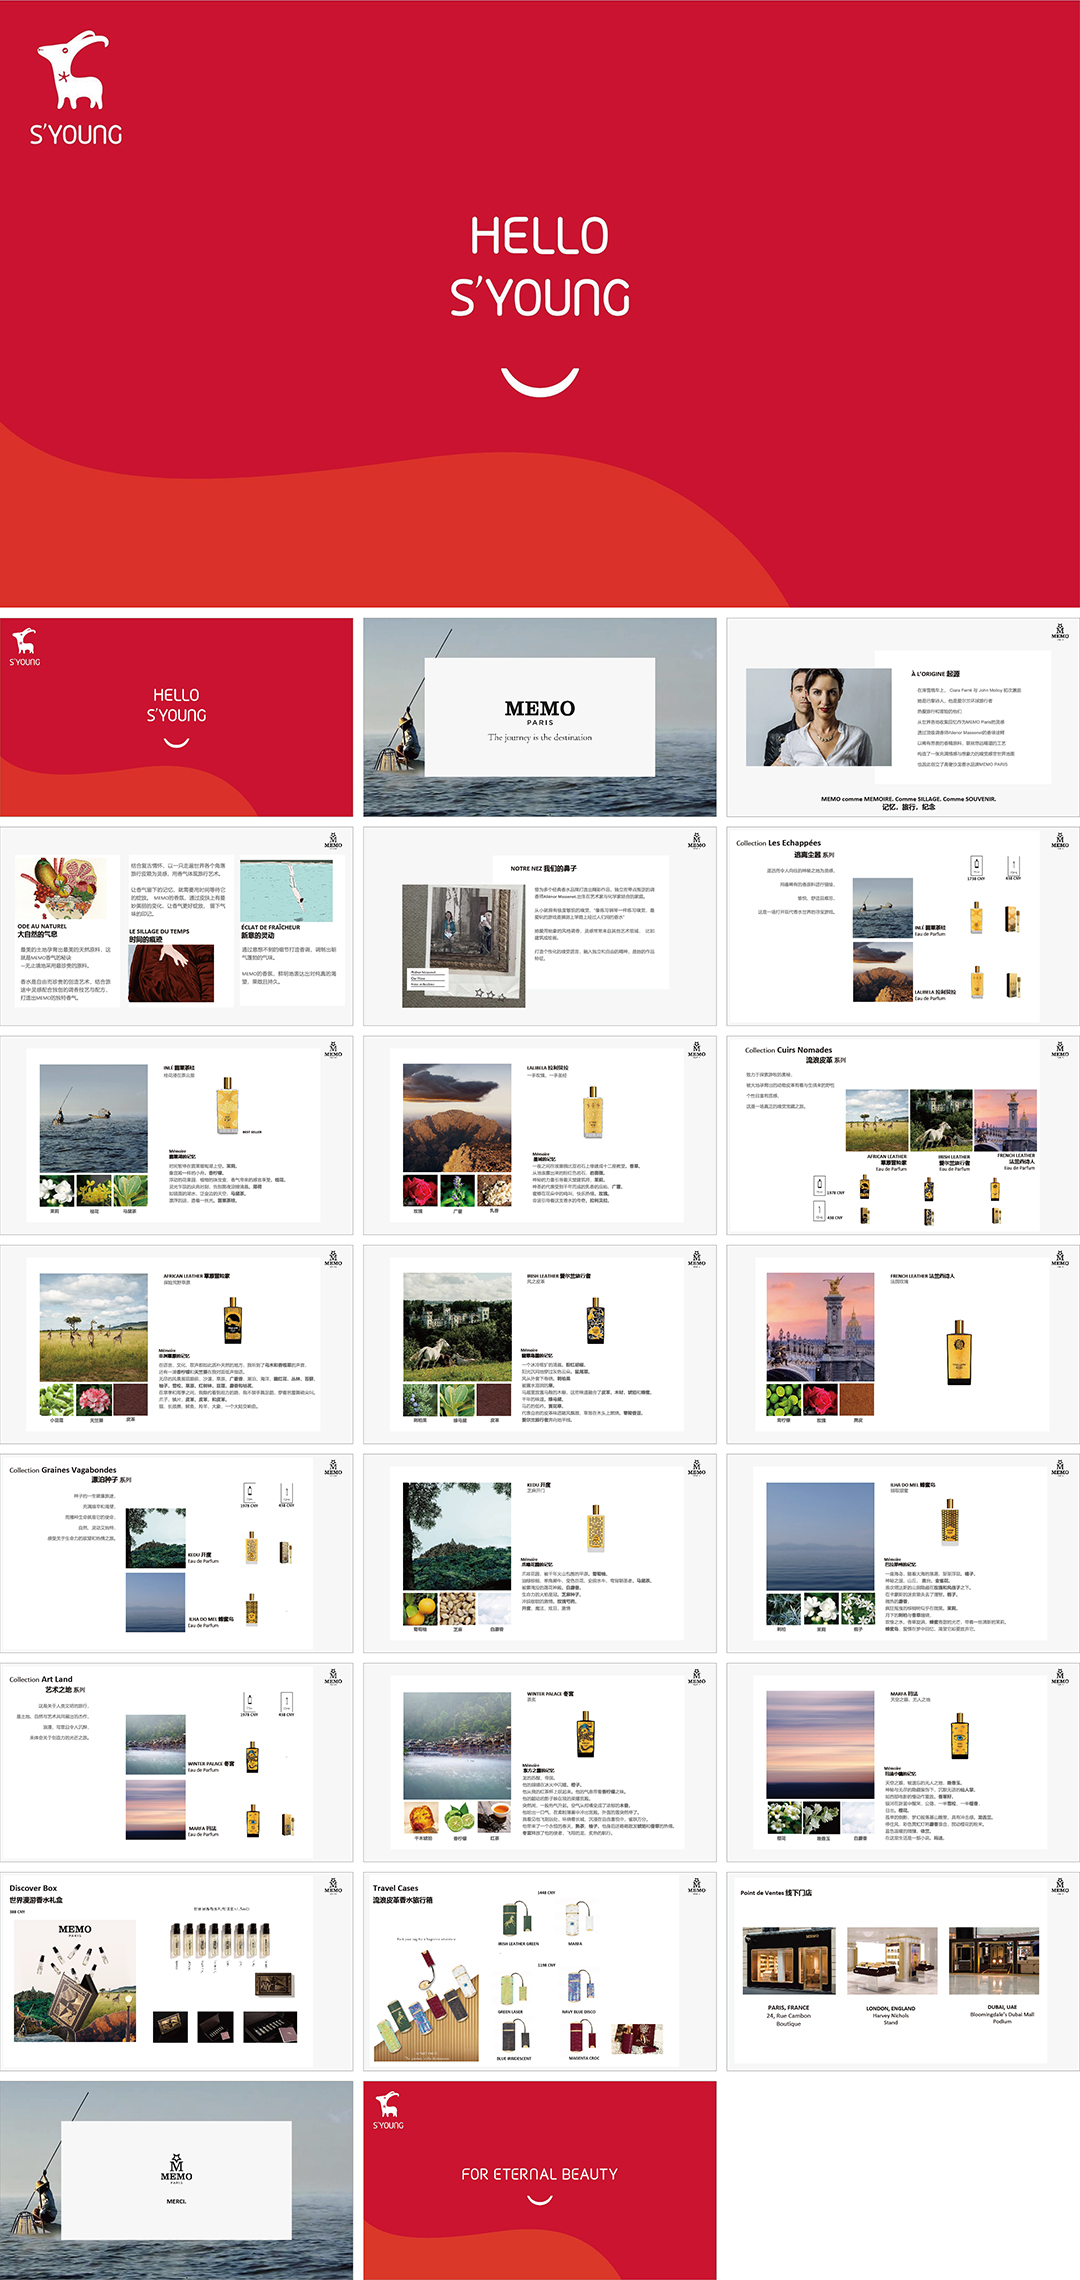This screenshot has width=1080, height=2280.
Task: Click the large HELLO S'YOUNG banner title
Action: pos(540,267)
